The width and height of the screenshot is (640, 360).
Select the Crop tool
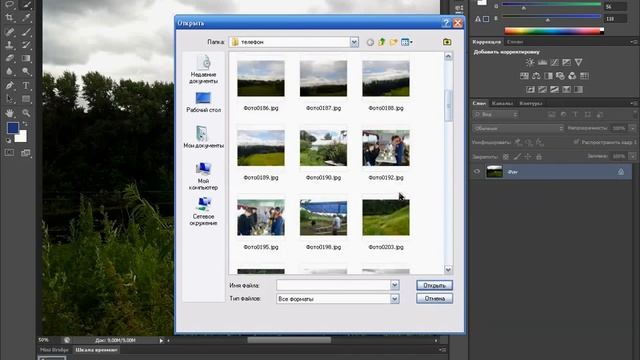pos(9,18)
